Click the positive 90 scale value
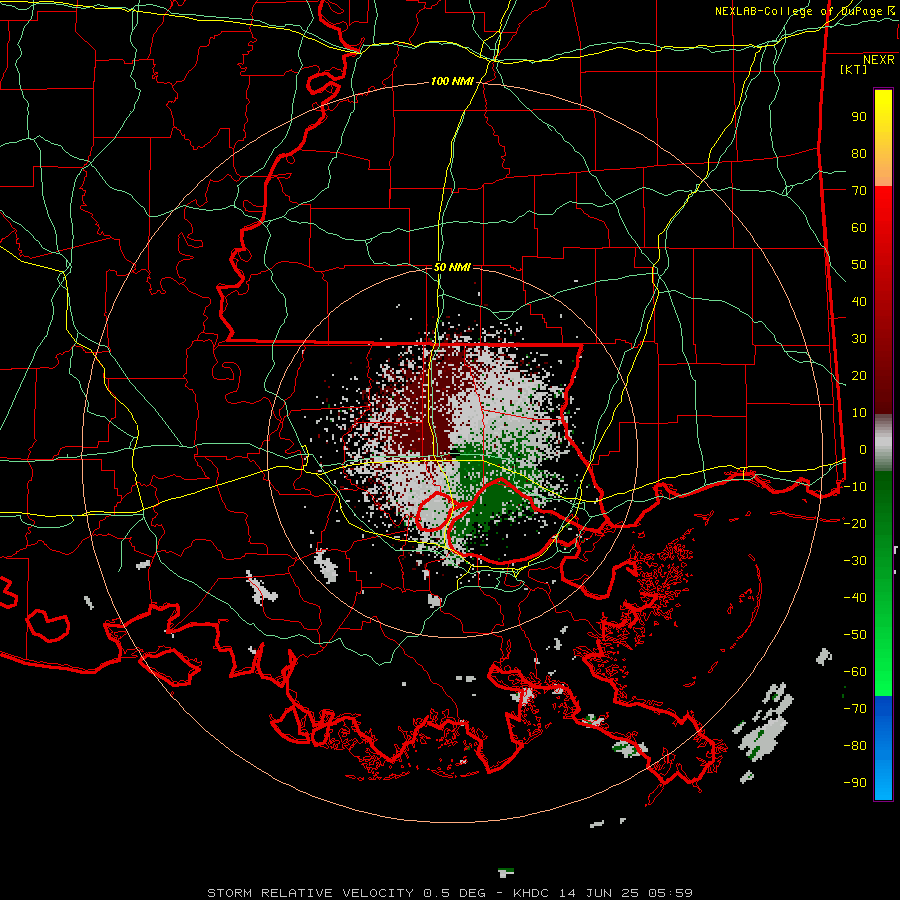Image resolution: width=900 pixels, height=900 pixels. (859, 117)
